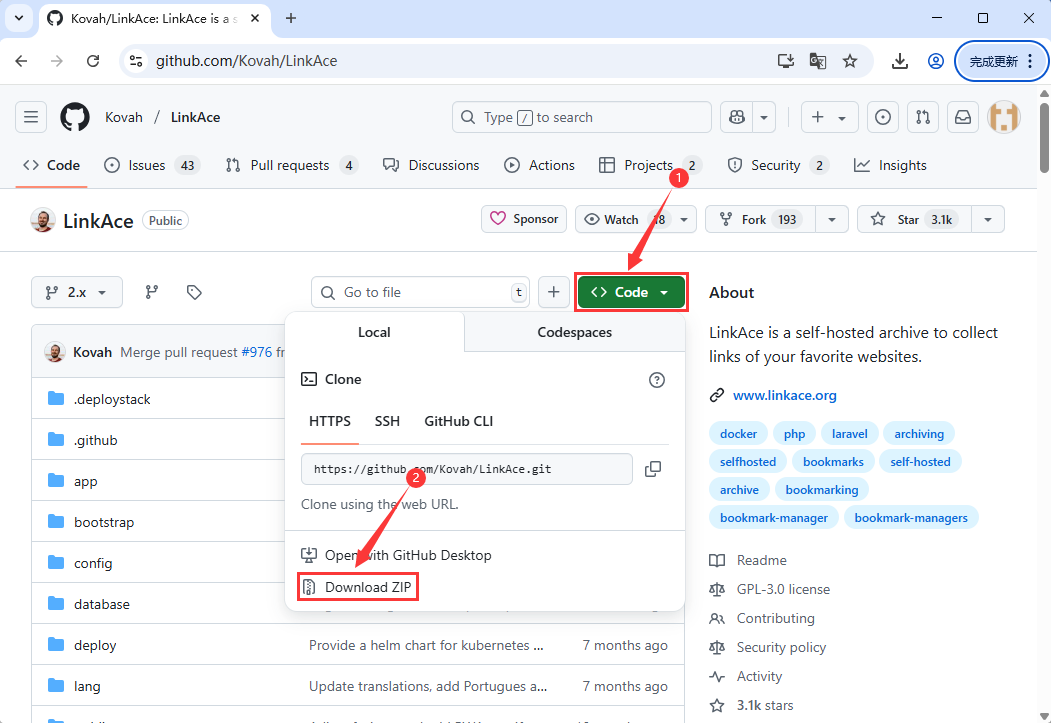
Task: Expand the Code dropdown button
Action: point(631,292)
